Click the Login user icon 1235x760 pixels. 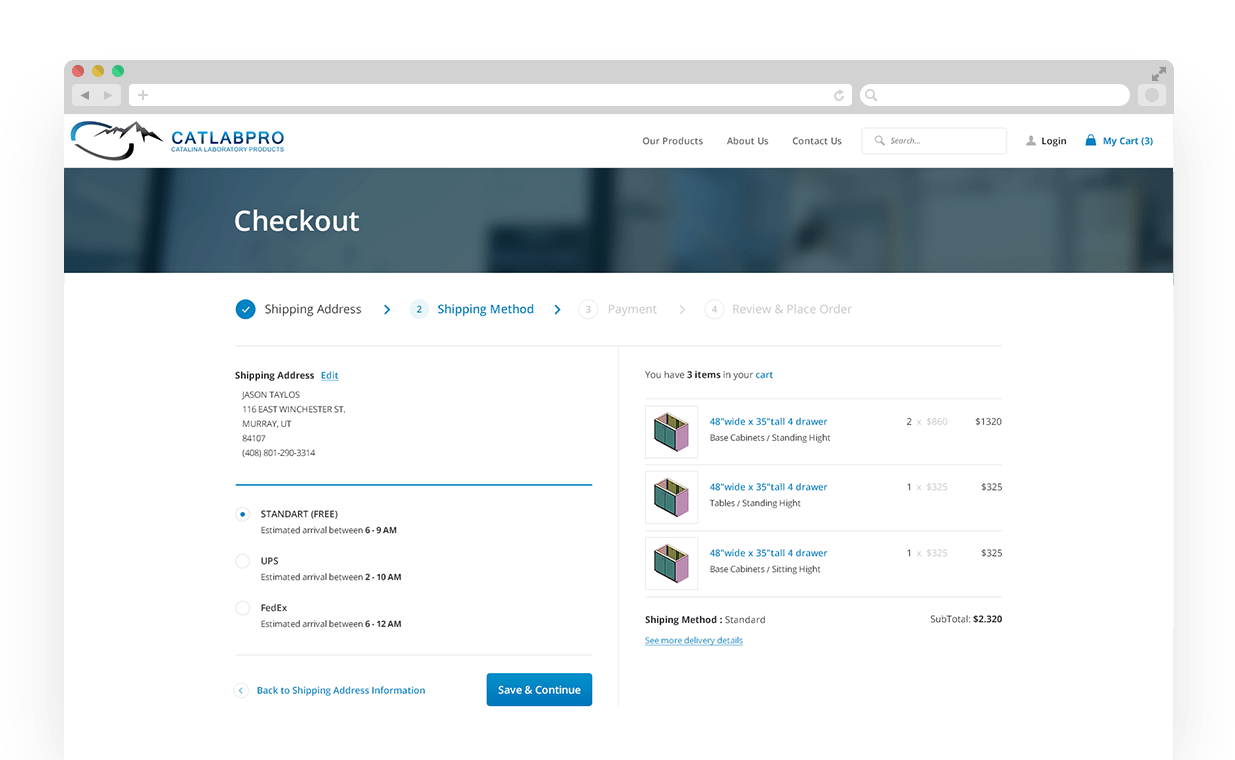click(x=1030, y=141)
